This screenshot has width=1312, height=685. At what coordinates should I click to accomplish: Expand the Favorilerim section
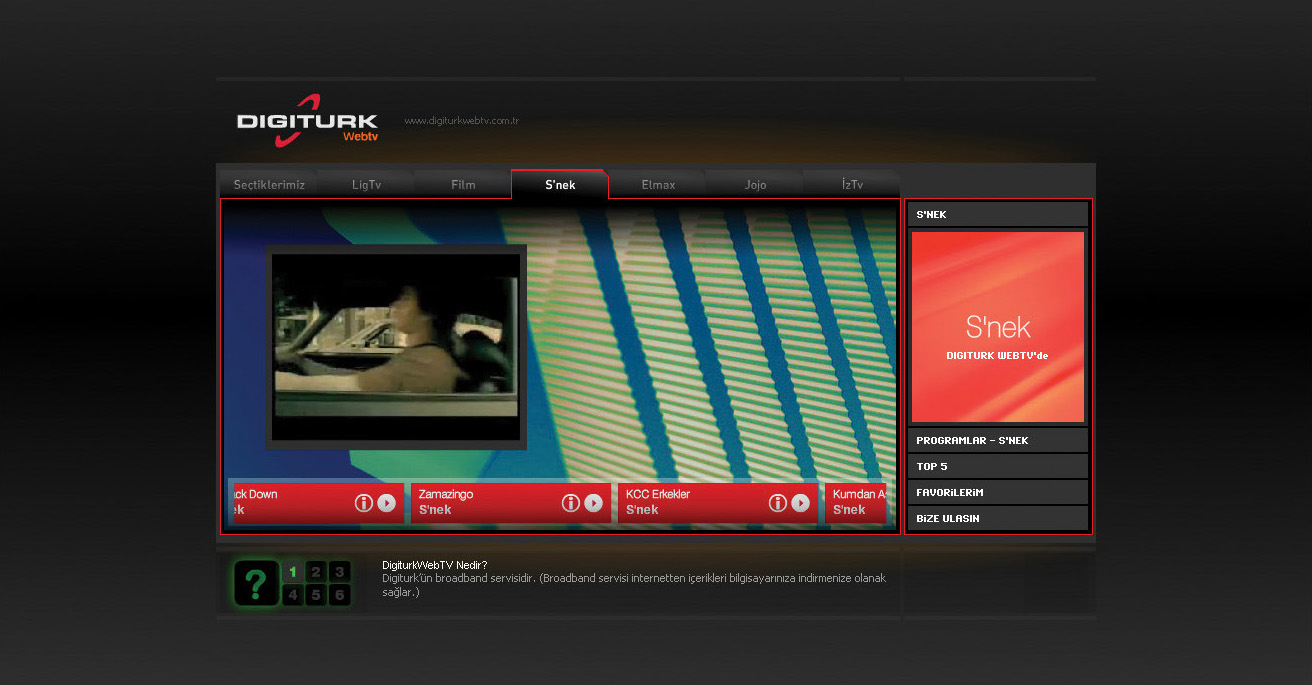[997, 493]
